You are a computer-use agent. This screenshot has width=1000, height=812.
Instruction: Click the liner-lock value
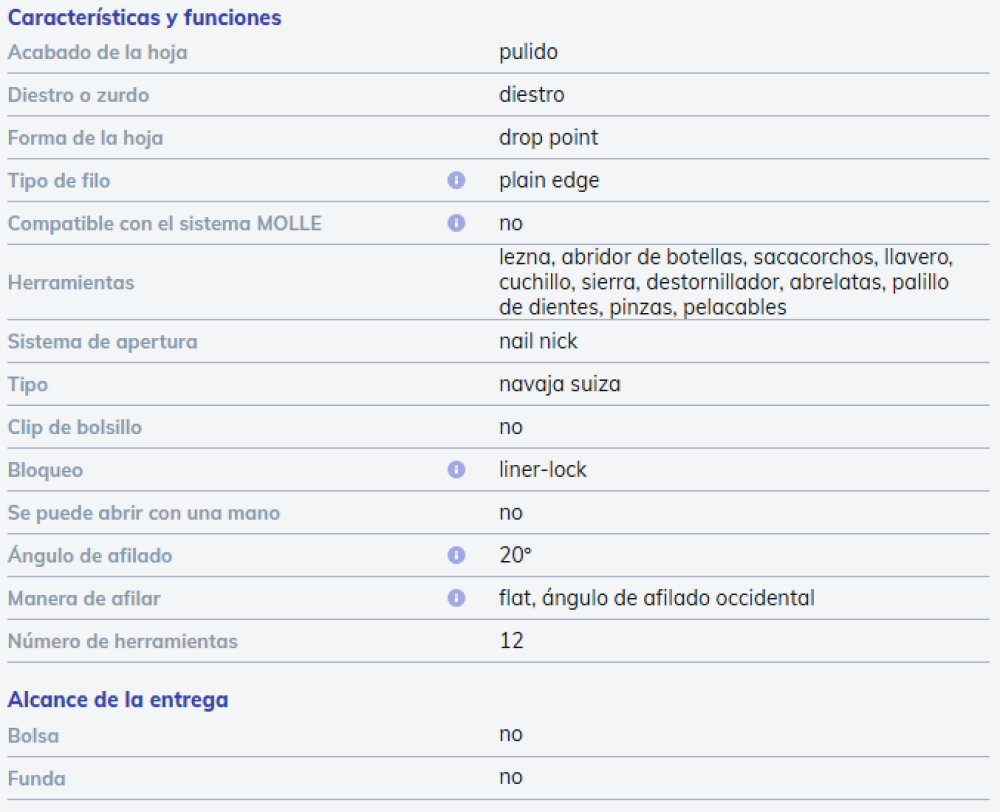pos(542,469)
